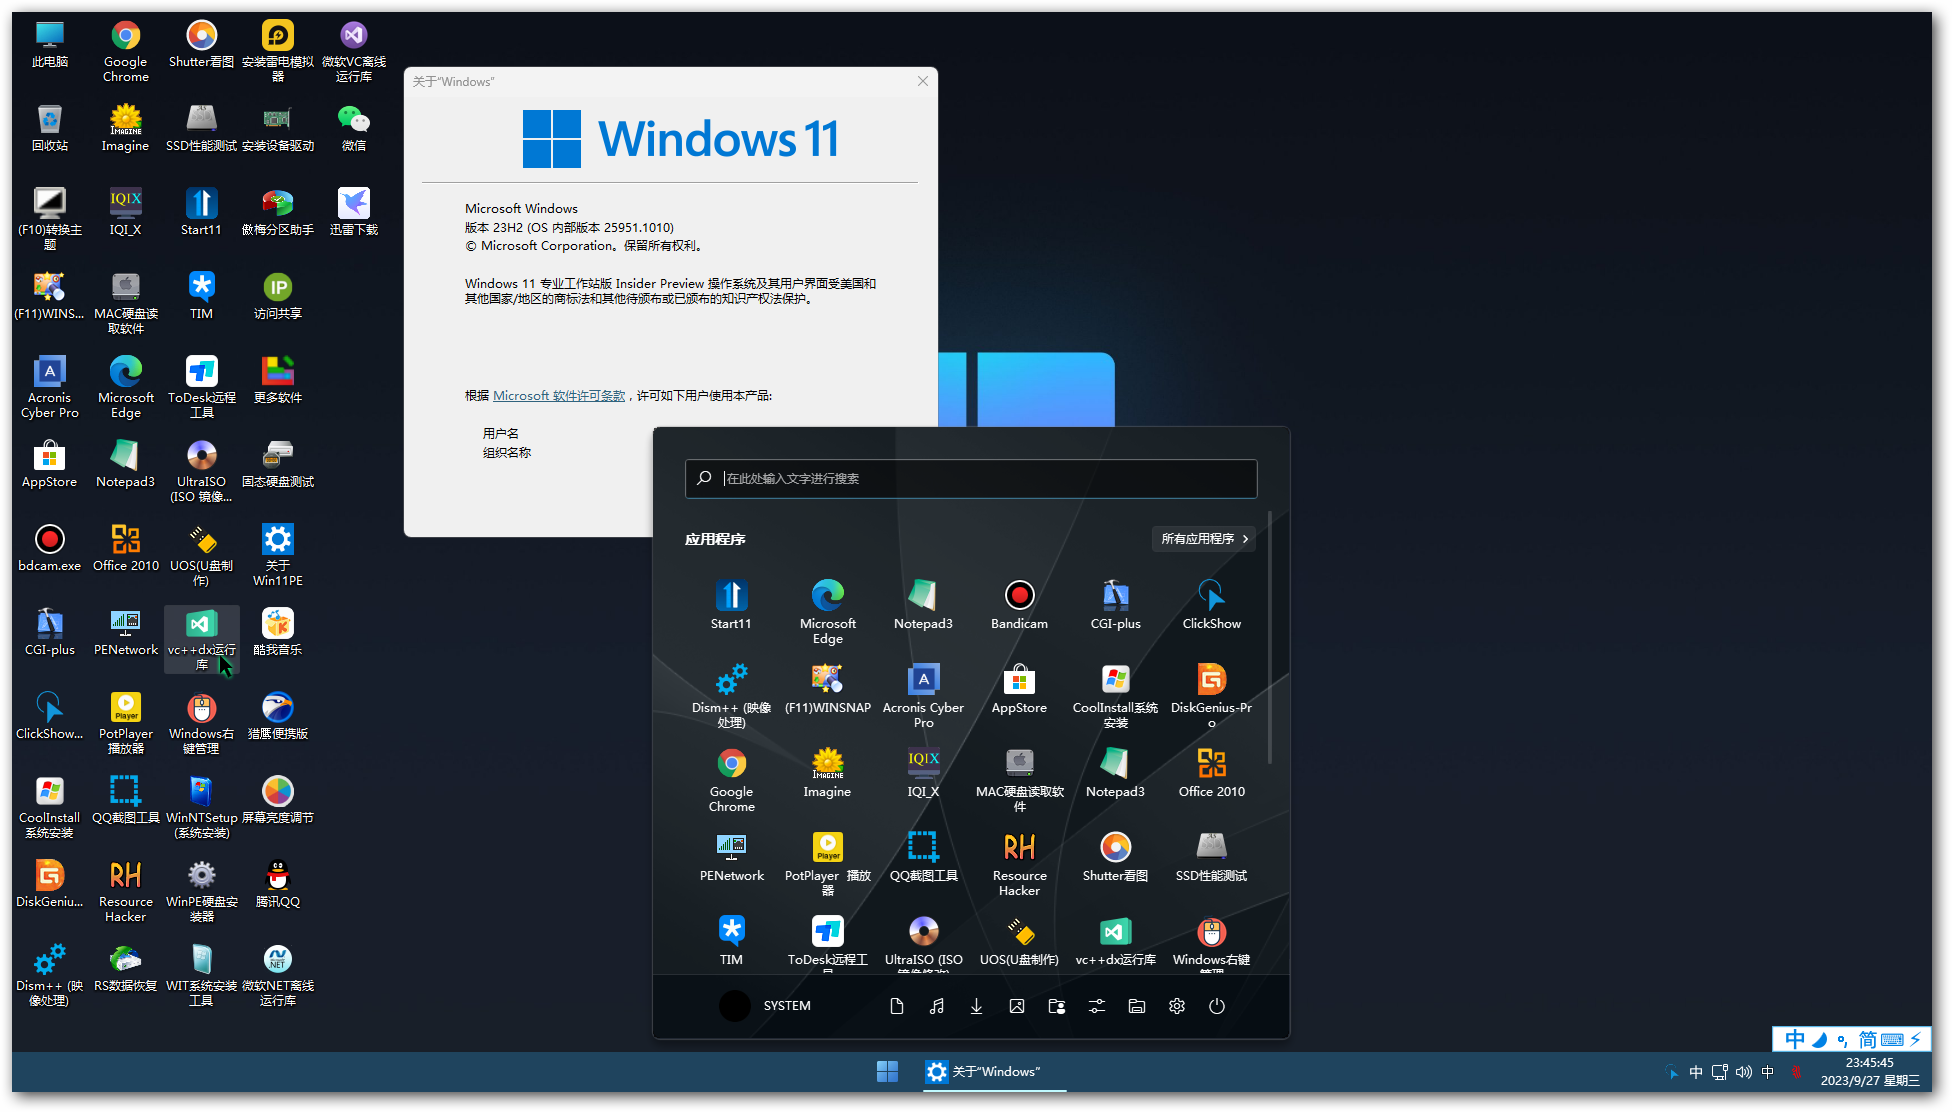This screenshot has height=1112, width=1952.
Task: Open Downloads shortcut in Start menu footer
Action: click(x=976, y=1006)
